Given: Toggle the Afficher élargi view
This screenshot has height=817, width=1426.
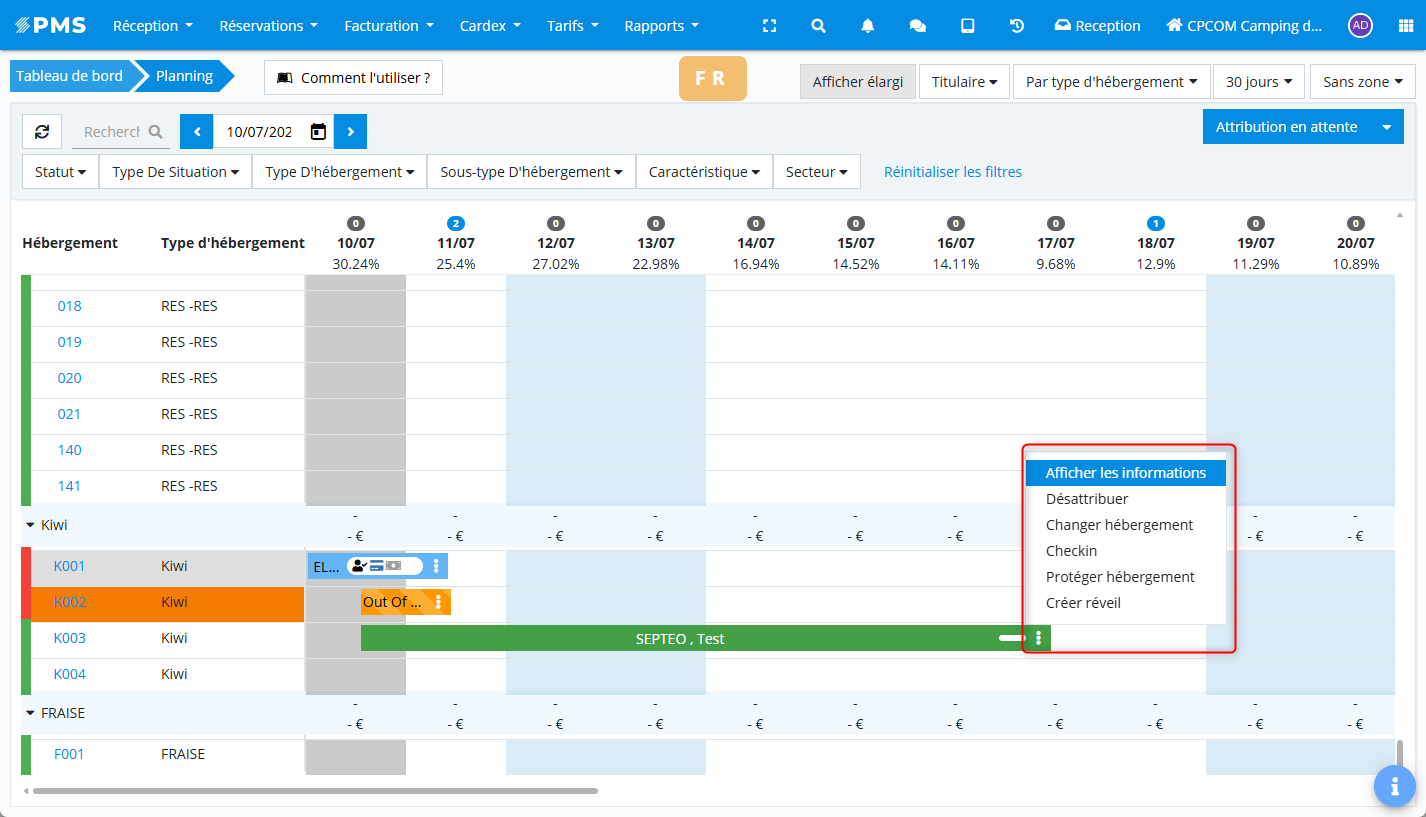Looking at the screenshot, I should [x=857, y=82].
